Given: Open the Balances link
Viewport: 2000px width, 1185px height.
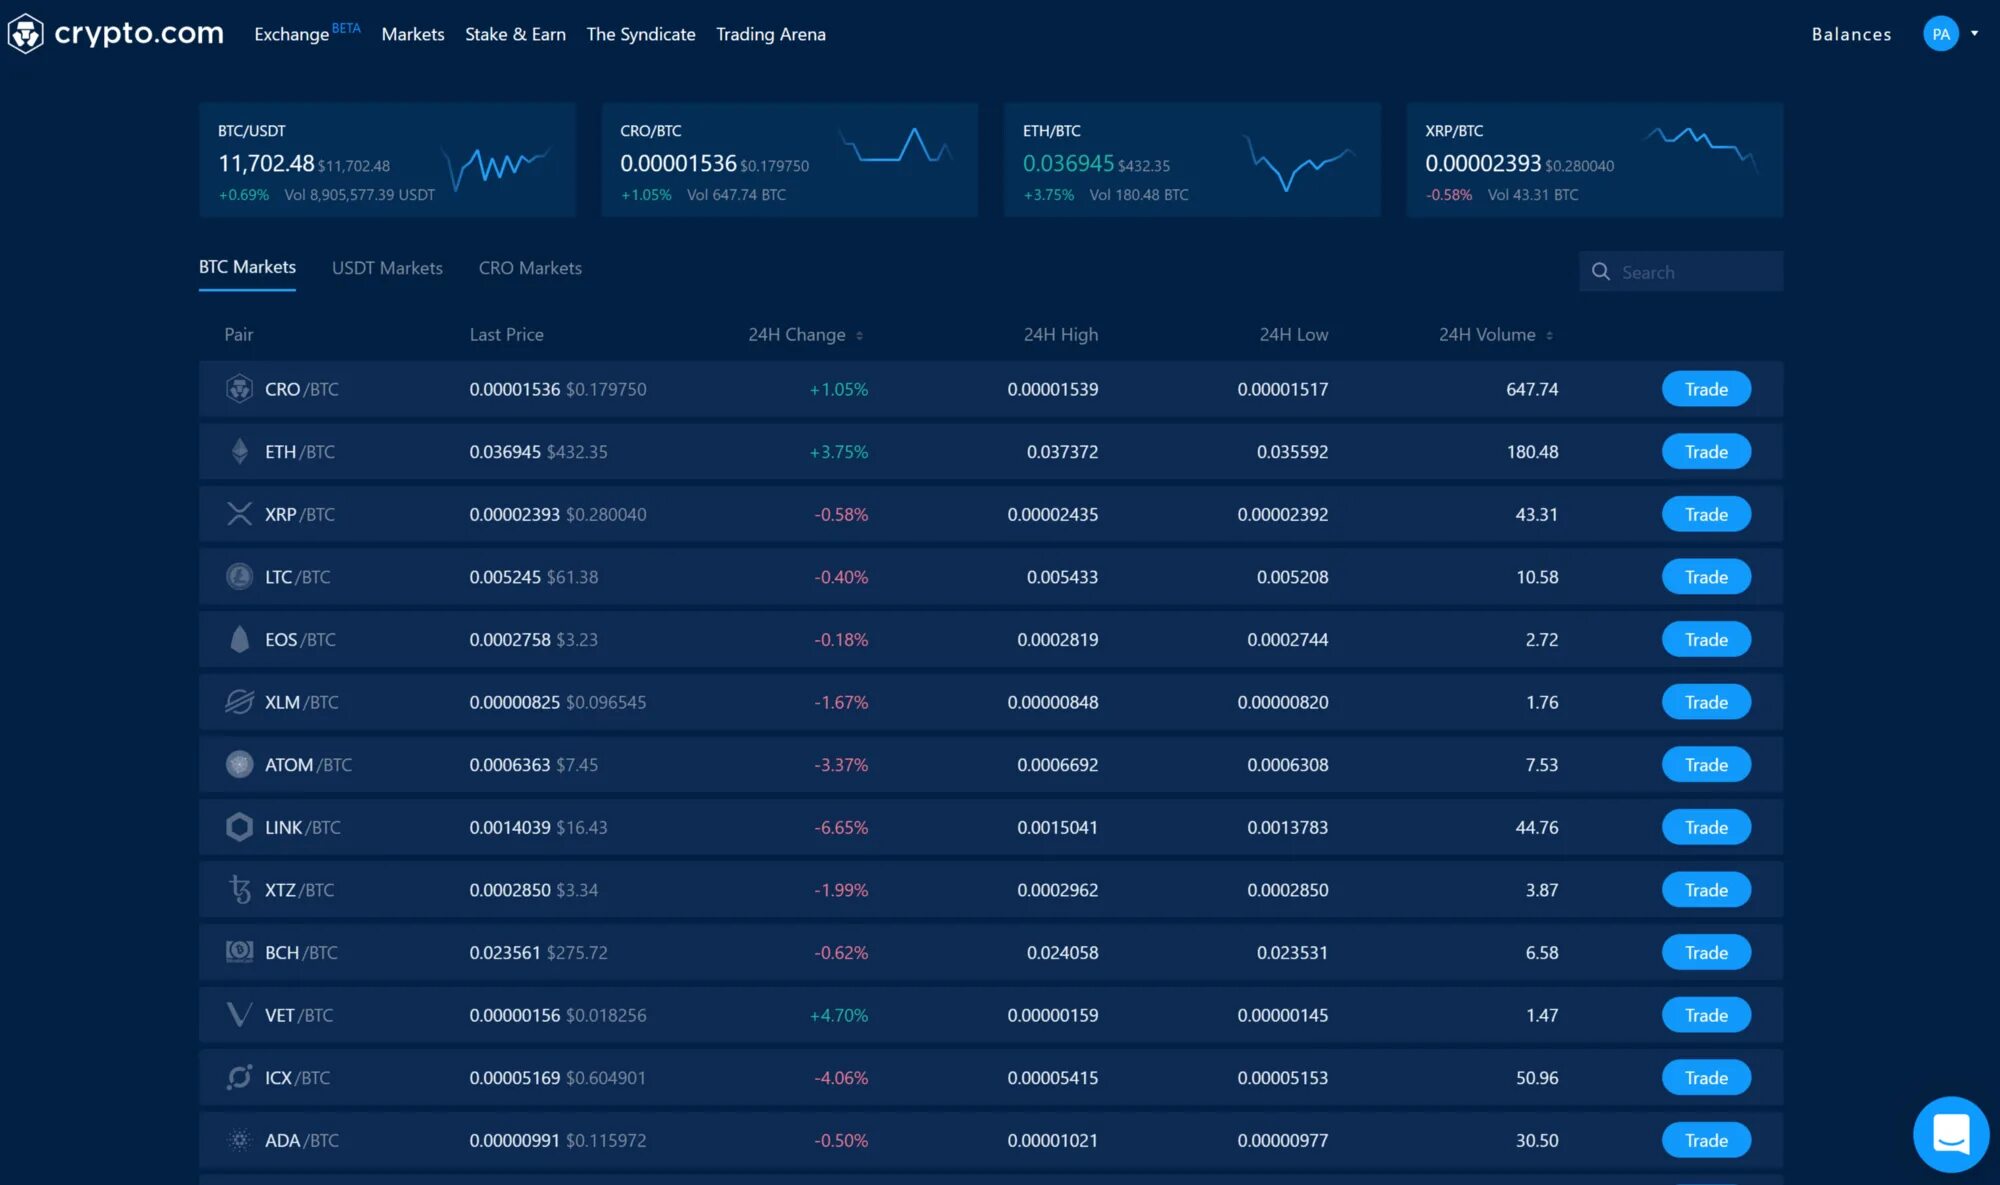Looking at the screenshot, I should point(1851,34).
